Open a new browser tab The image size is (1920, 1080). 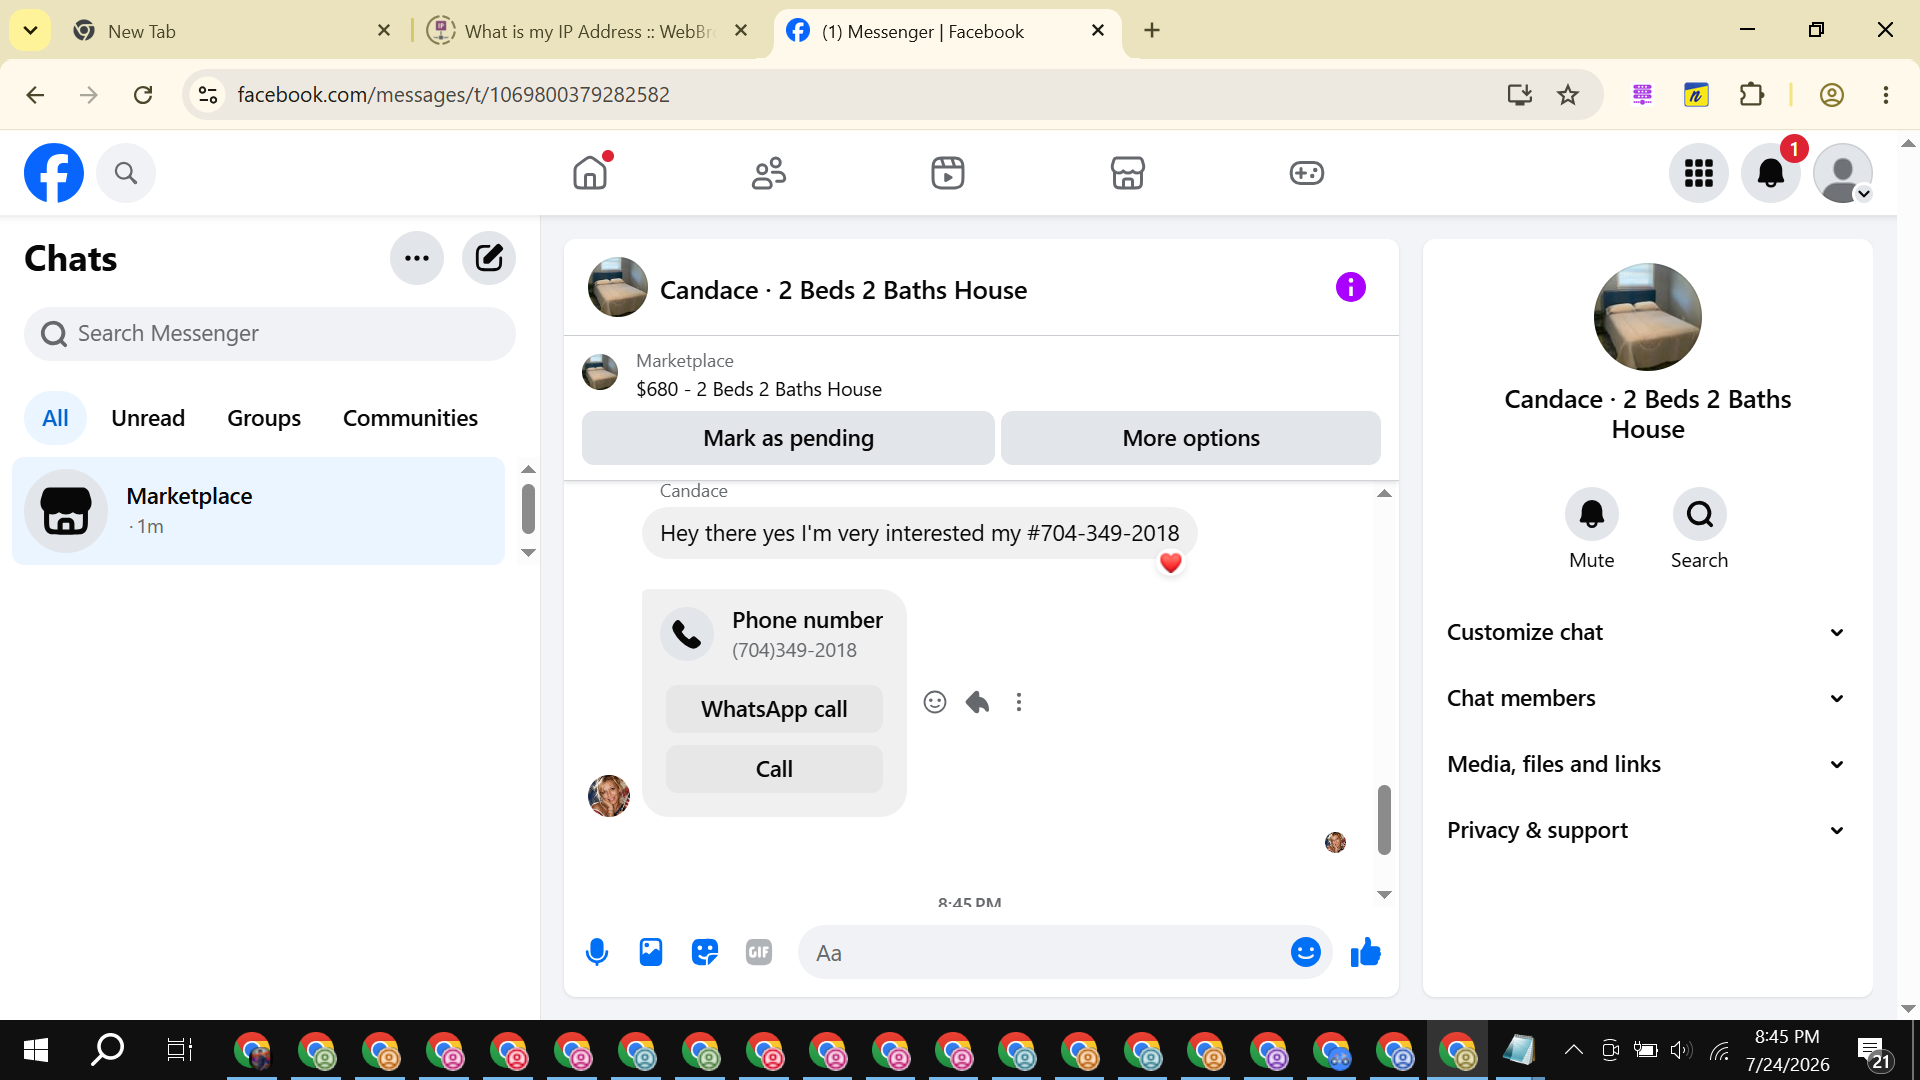pyautogui.click(x=1152, y=31)
